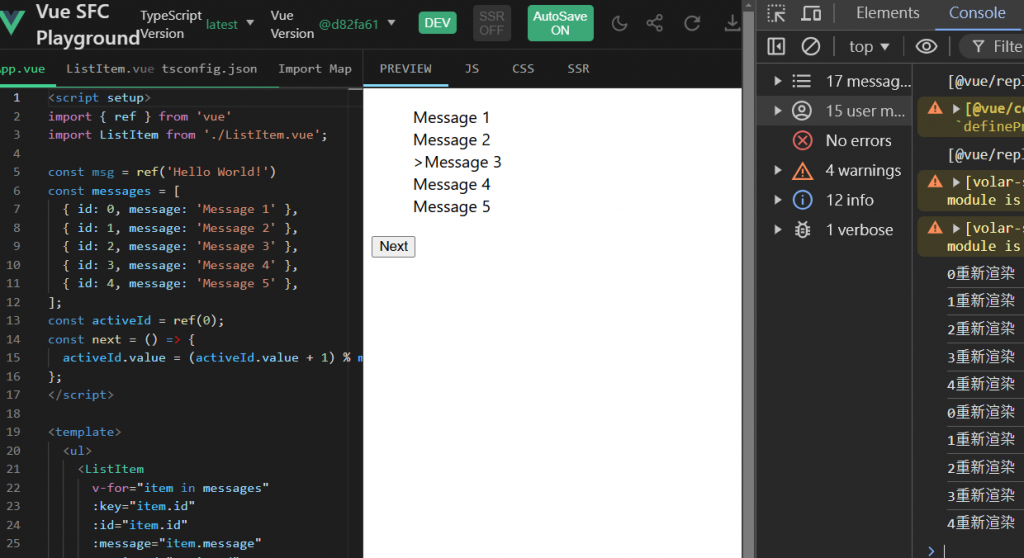Click the console prompt chevron
Viewport: 1024px width, 558px height.
point(931,551)
